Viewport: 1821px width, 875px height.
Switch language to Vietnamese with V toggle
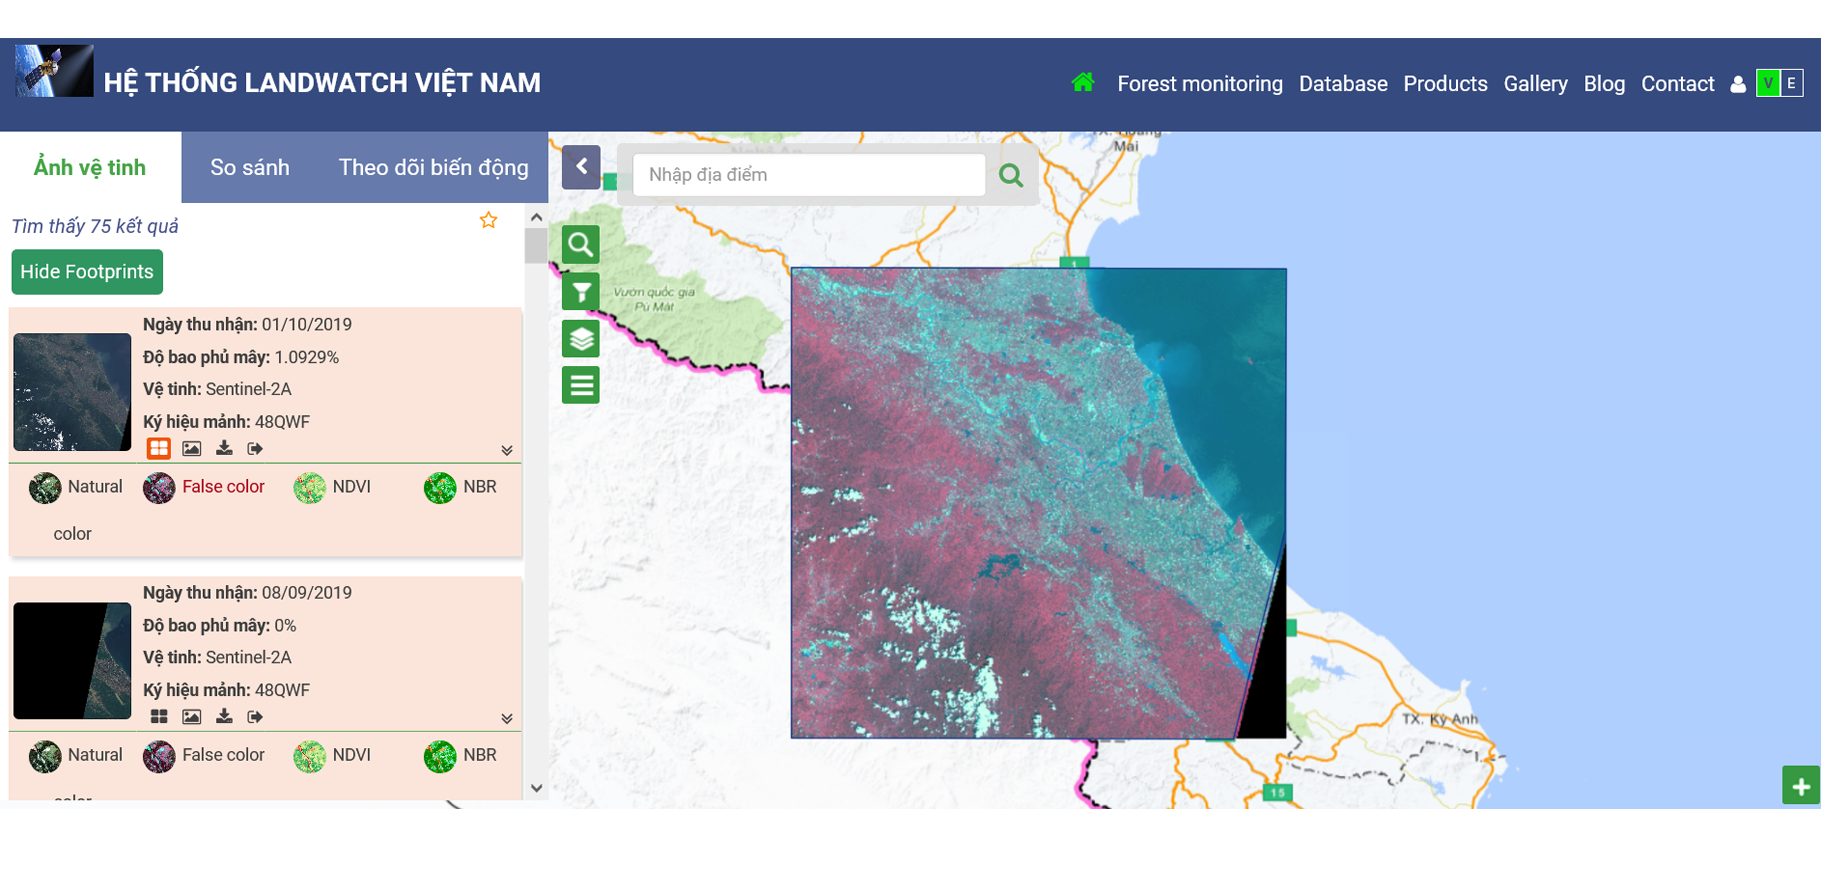click(1768, 84)
